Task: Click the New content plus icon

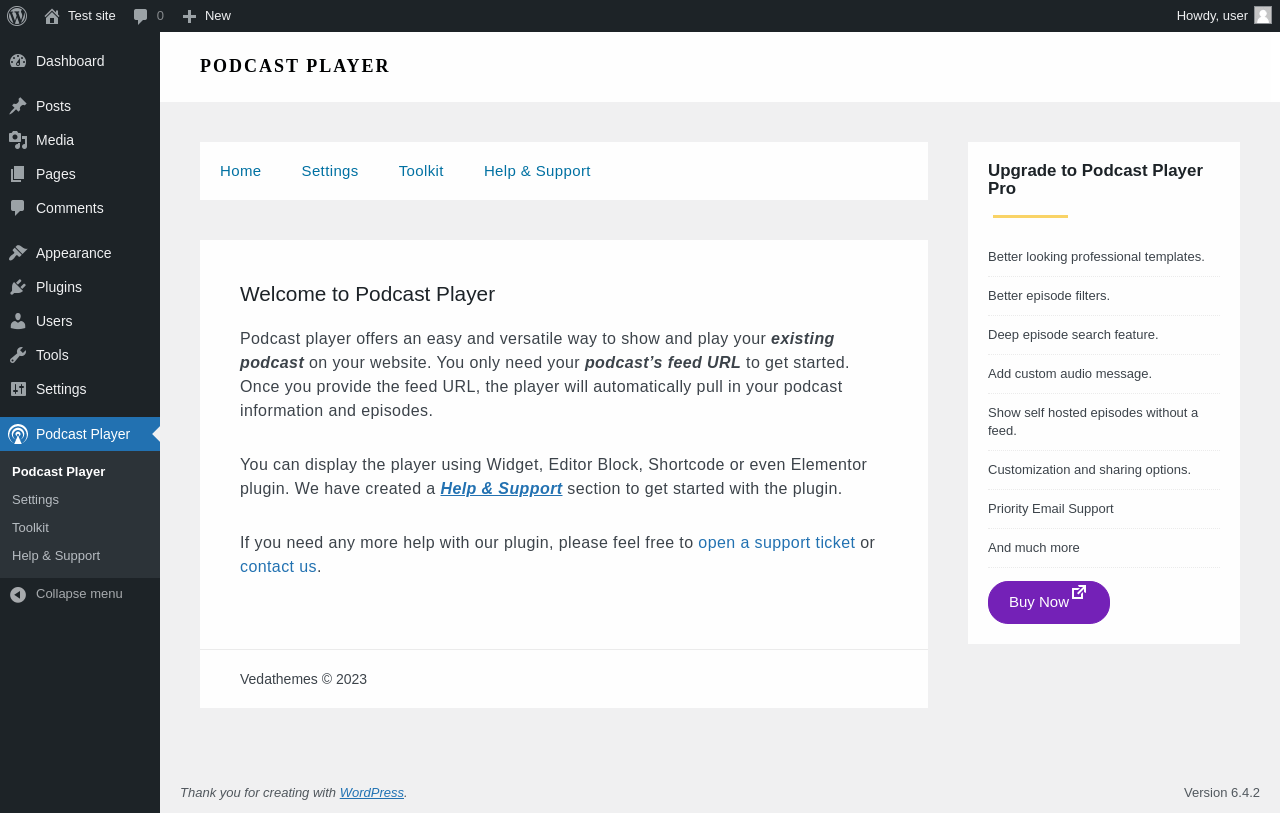Action: [x=189, y=16]
